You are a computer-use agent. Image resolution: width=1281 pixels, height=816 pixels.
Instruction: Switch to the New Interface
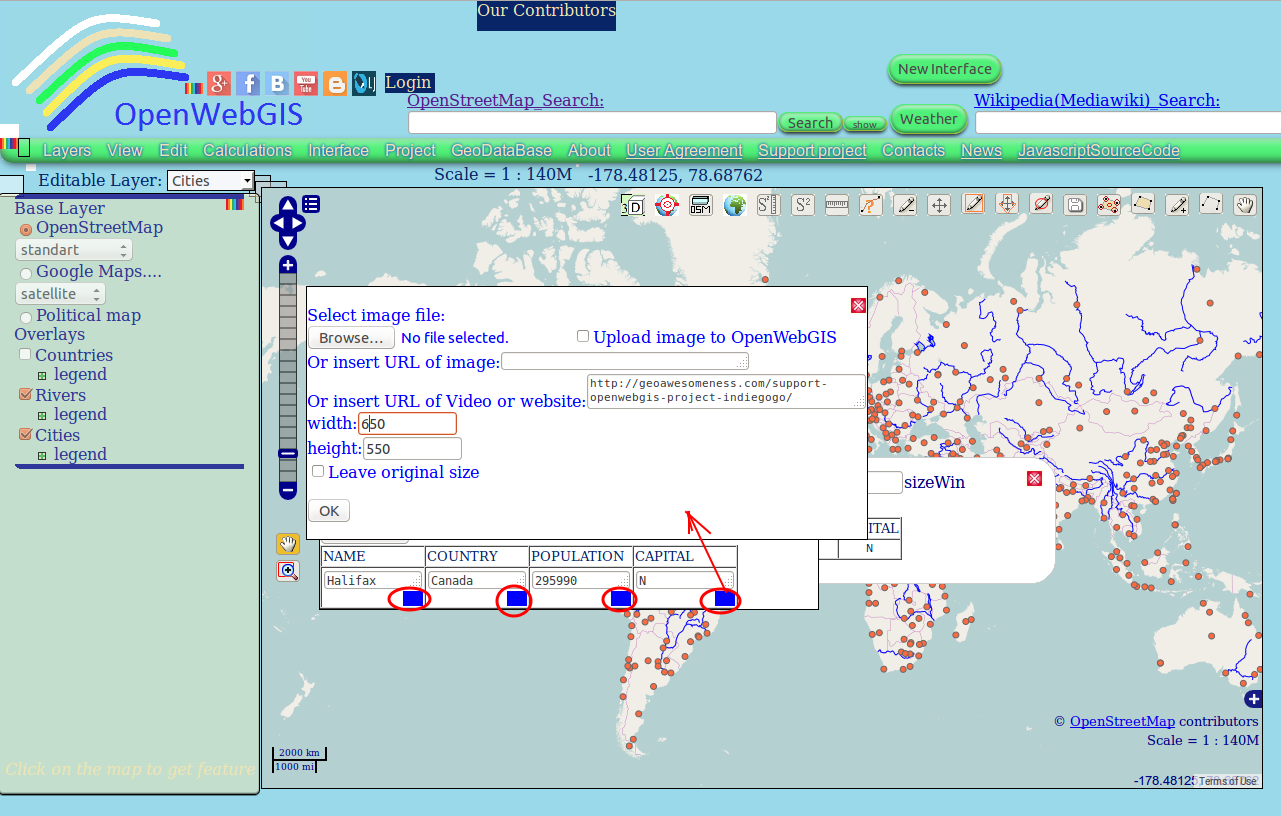tap(945, 69)
